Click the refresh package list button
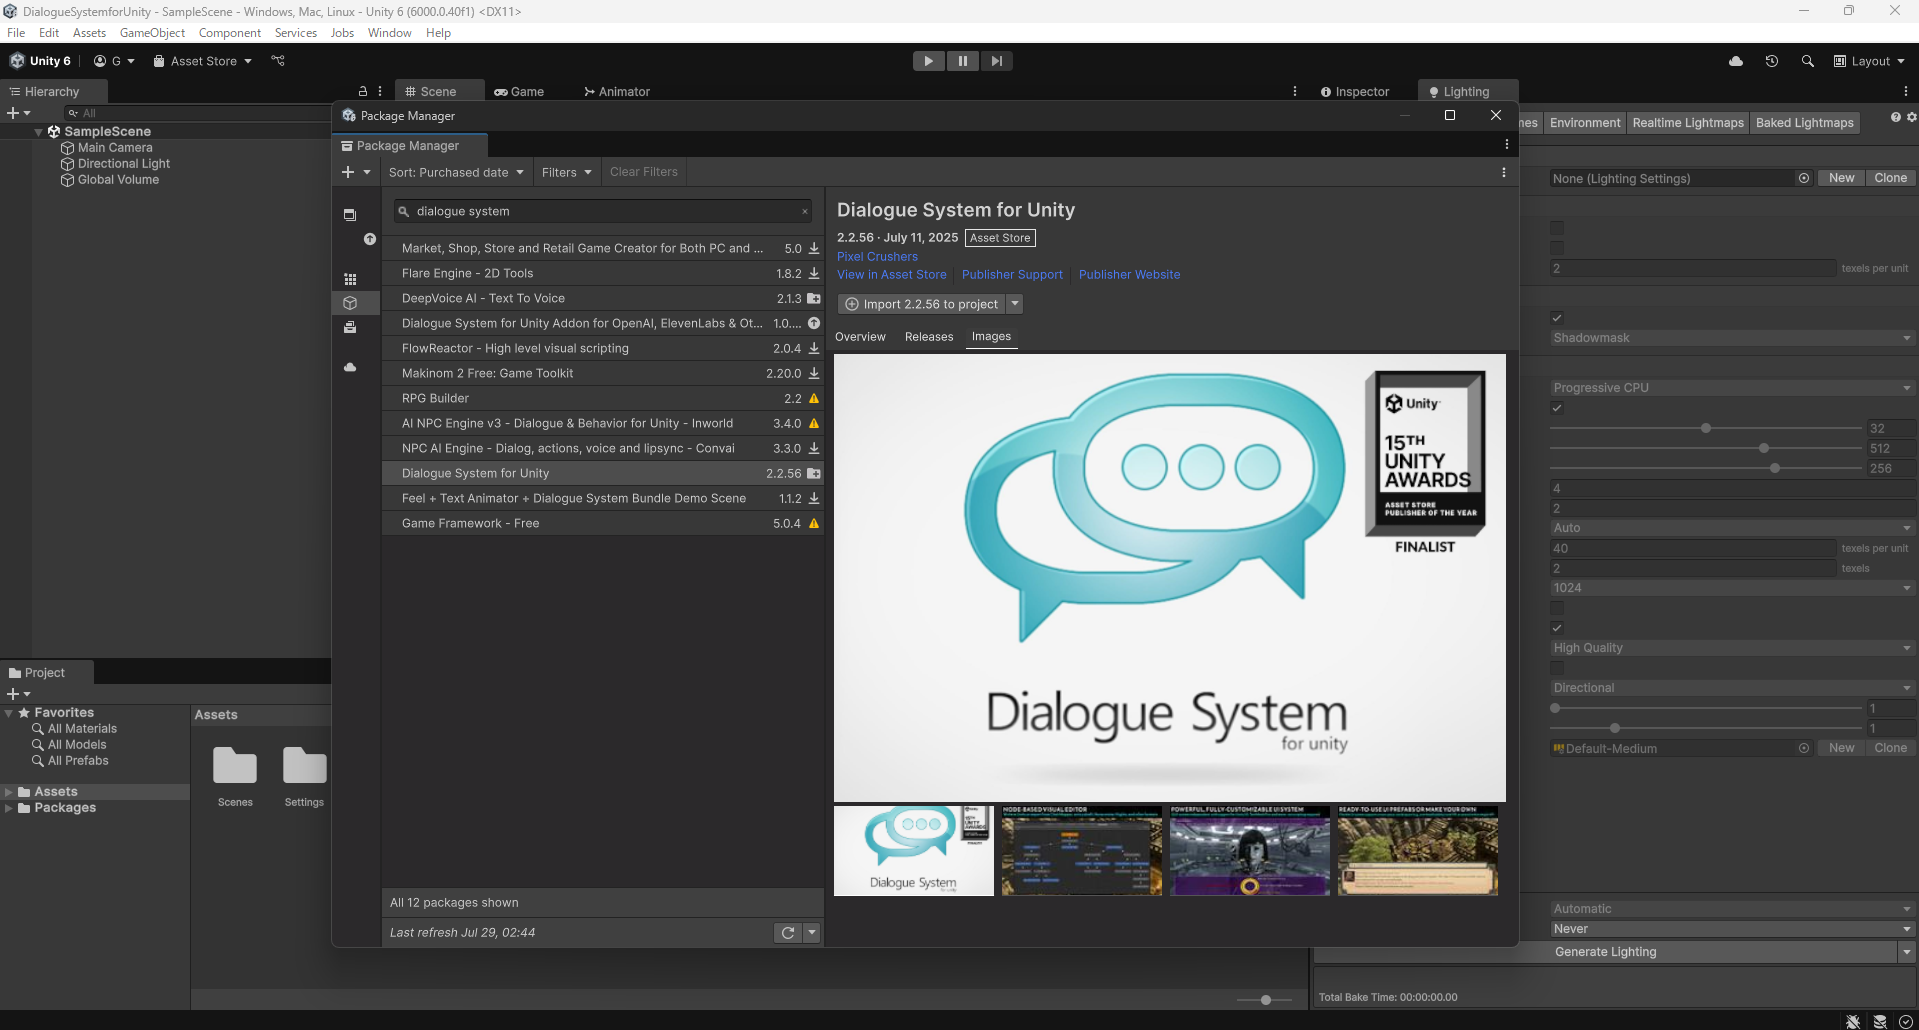 788,933
